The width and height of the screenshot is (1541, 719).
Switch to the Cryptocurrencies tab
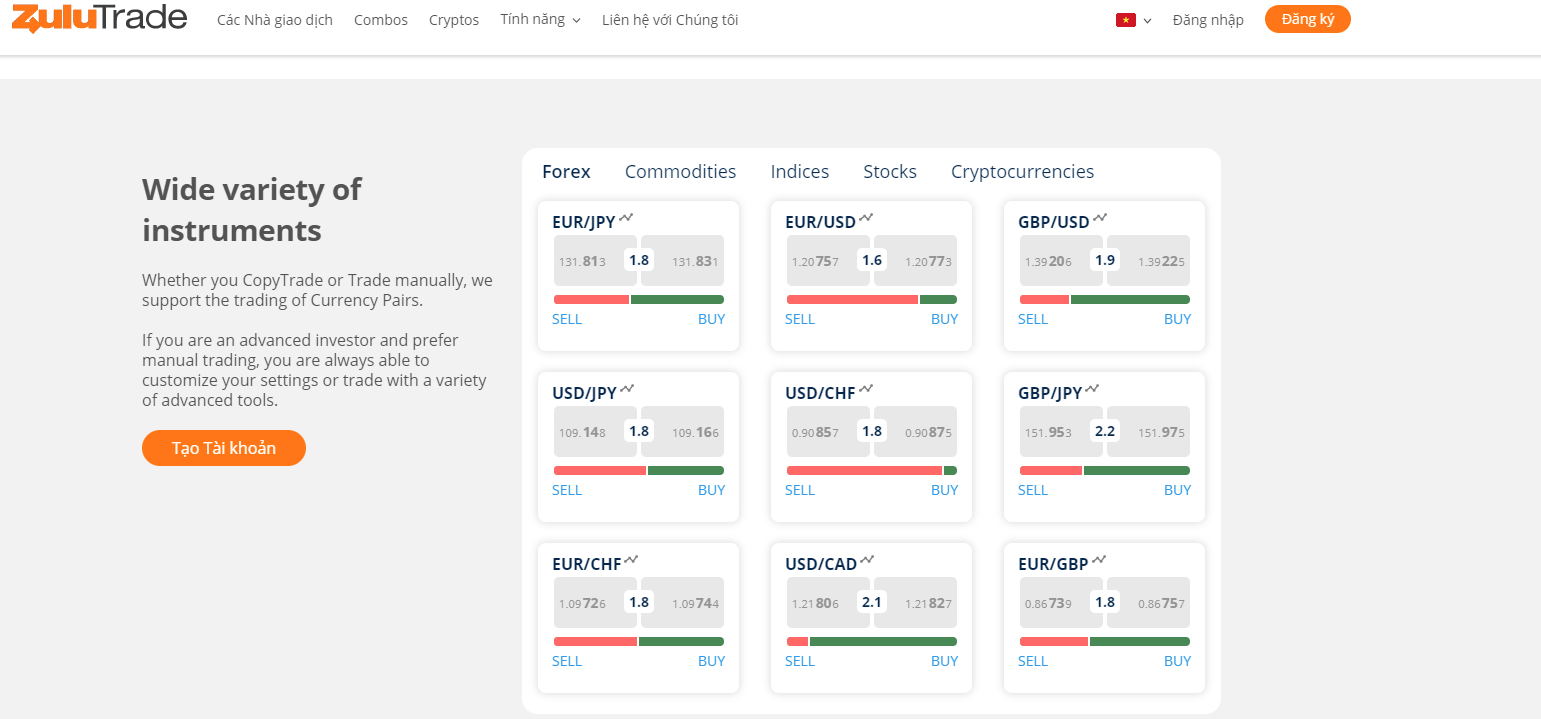coord(1022,172)
